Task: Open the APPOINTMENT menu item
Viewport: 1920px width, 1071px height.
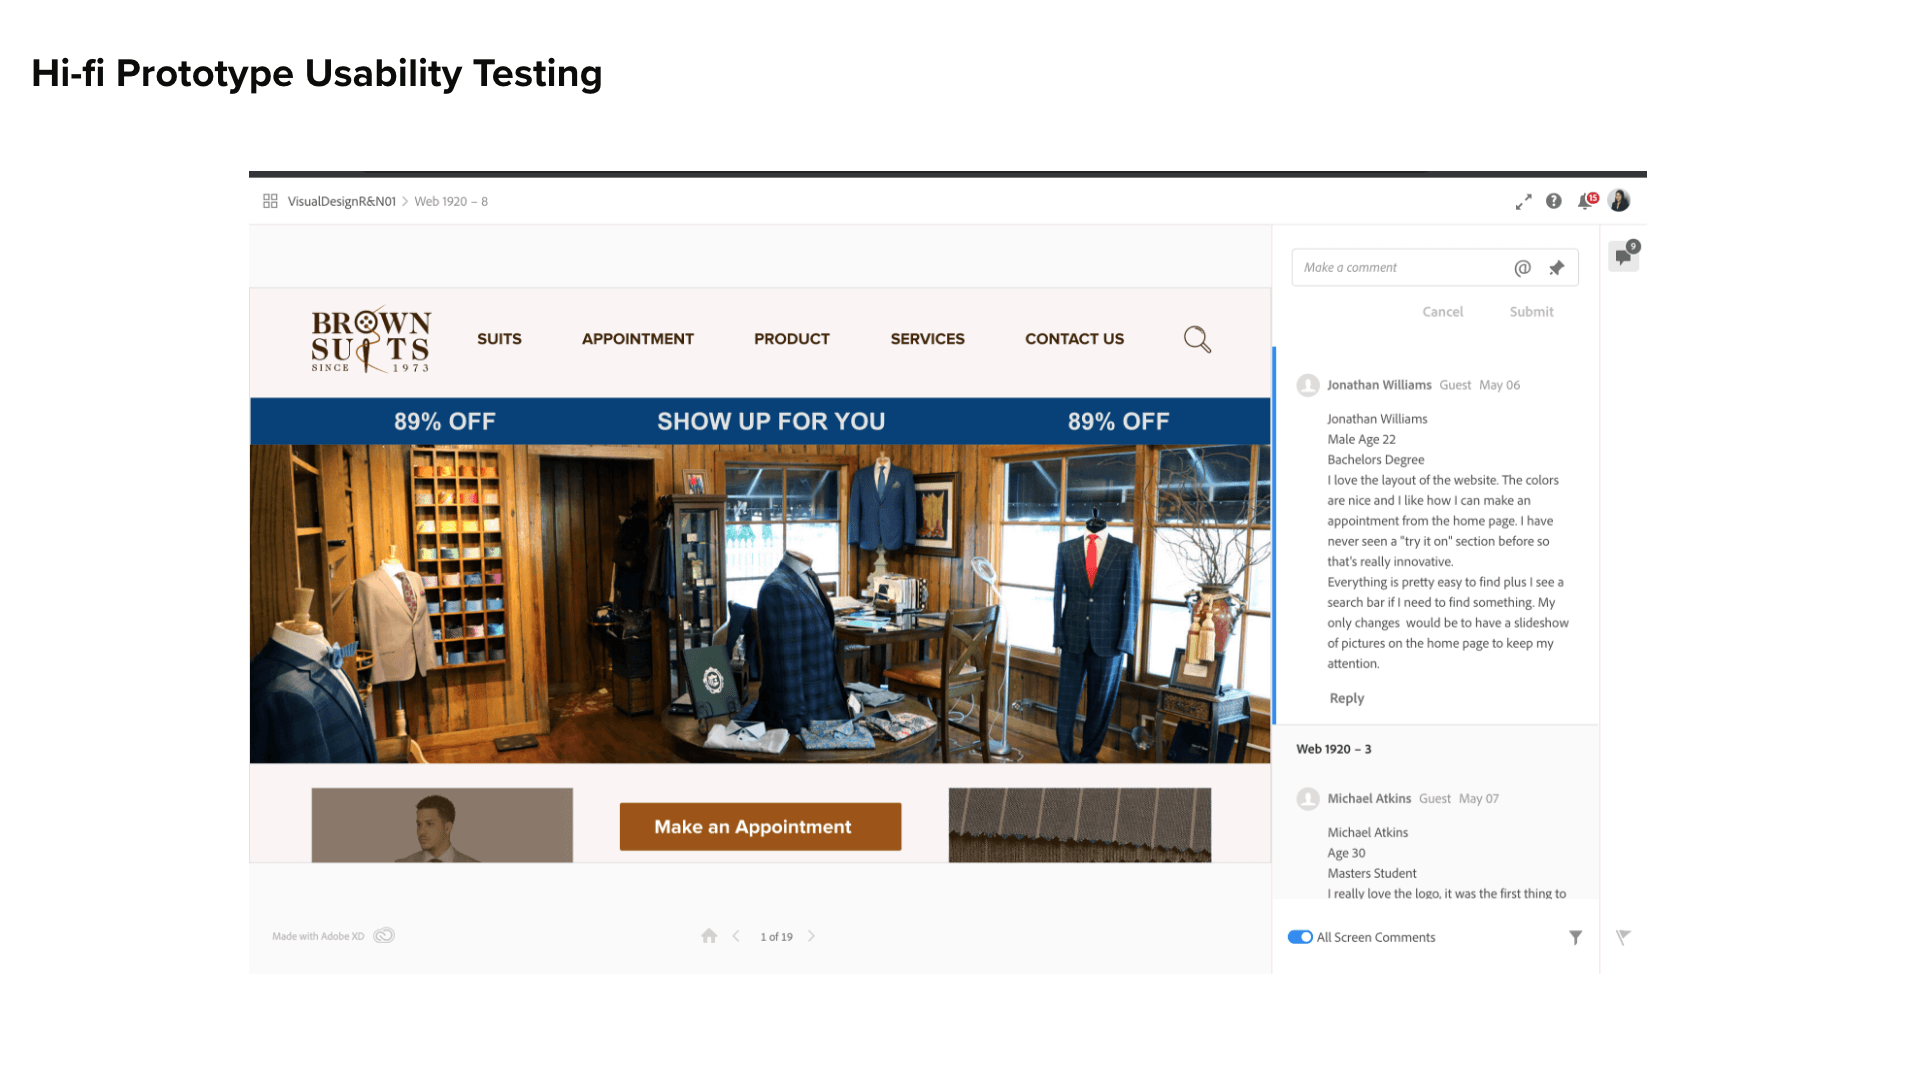Action: tap(638, 339)
